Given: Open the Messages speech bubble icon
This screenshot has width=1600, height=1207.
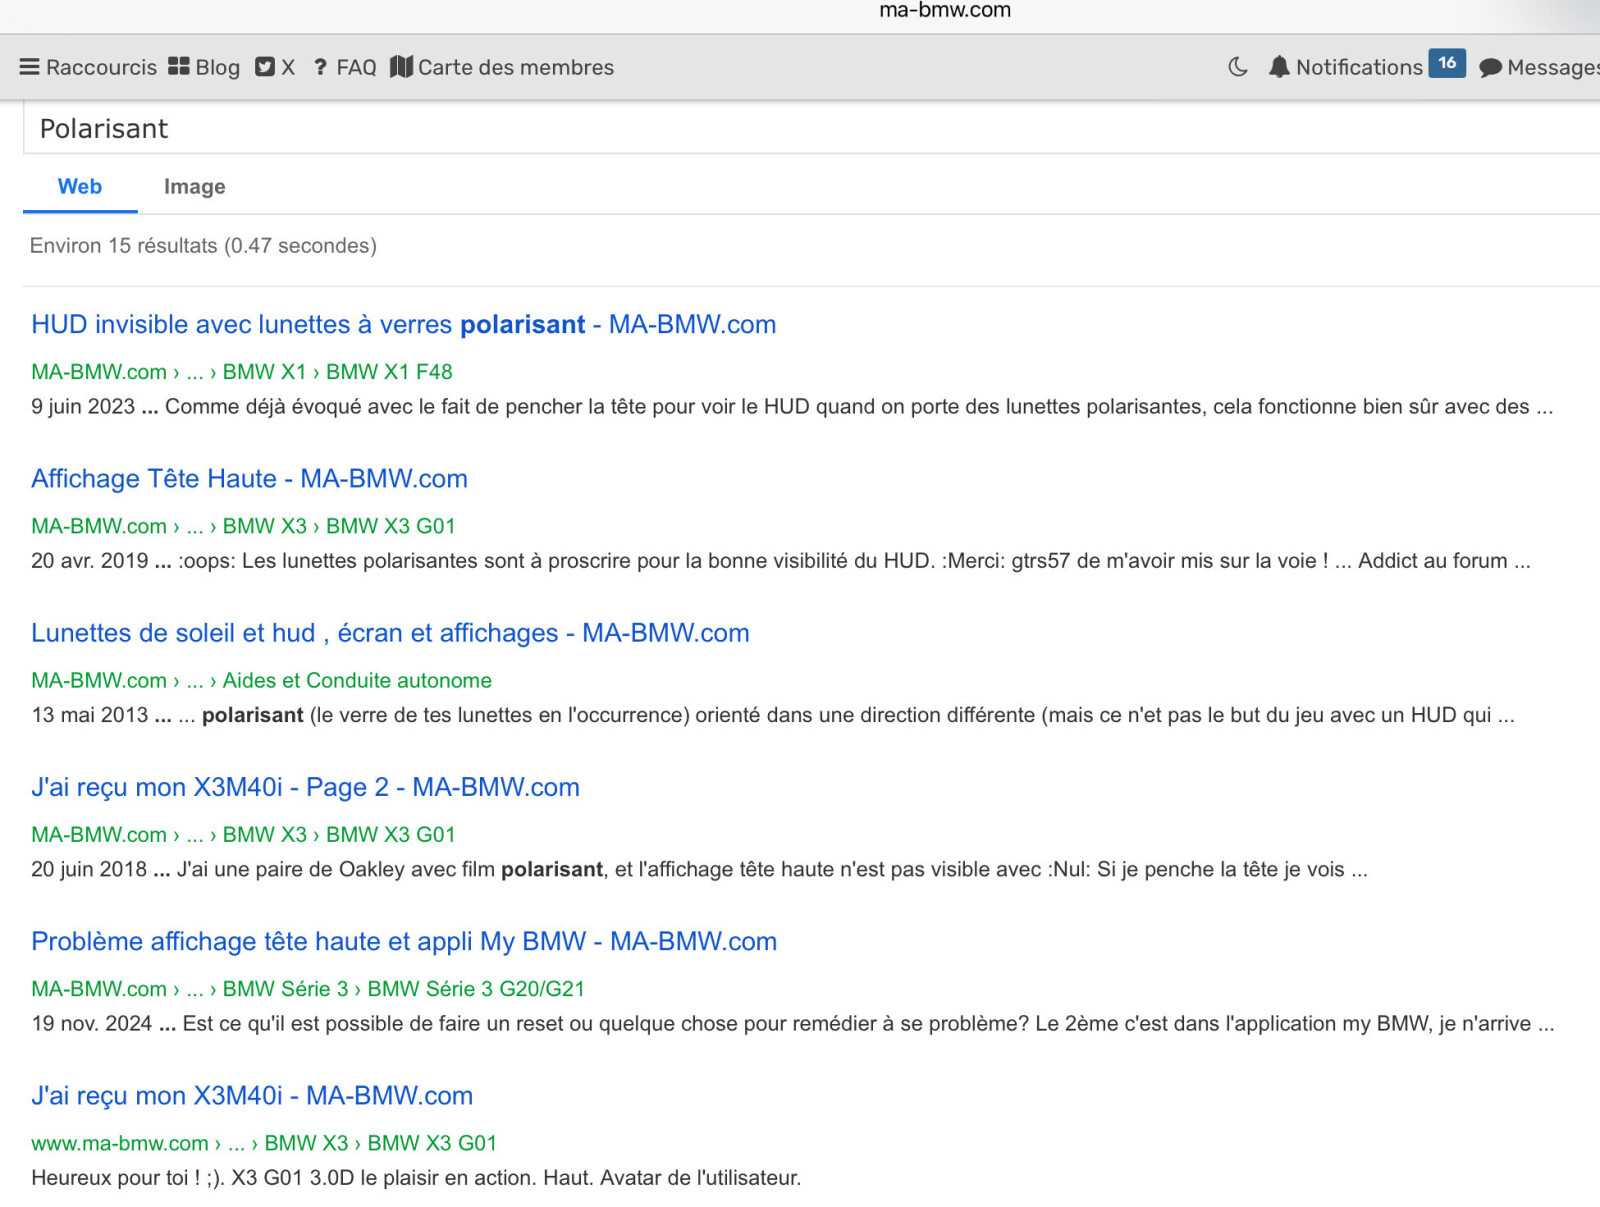Looking at the screenshot, I should coord(1490,68).
